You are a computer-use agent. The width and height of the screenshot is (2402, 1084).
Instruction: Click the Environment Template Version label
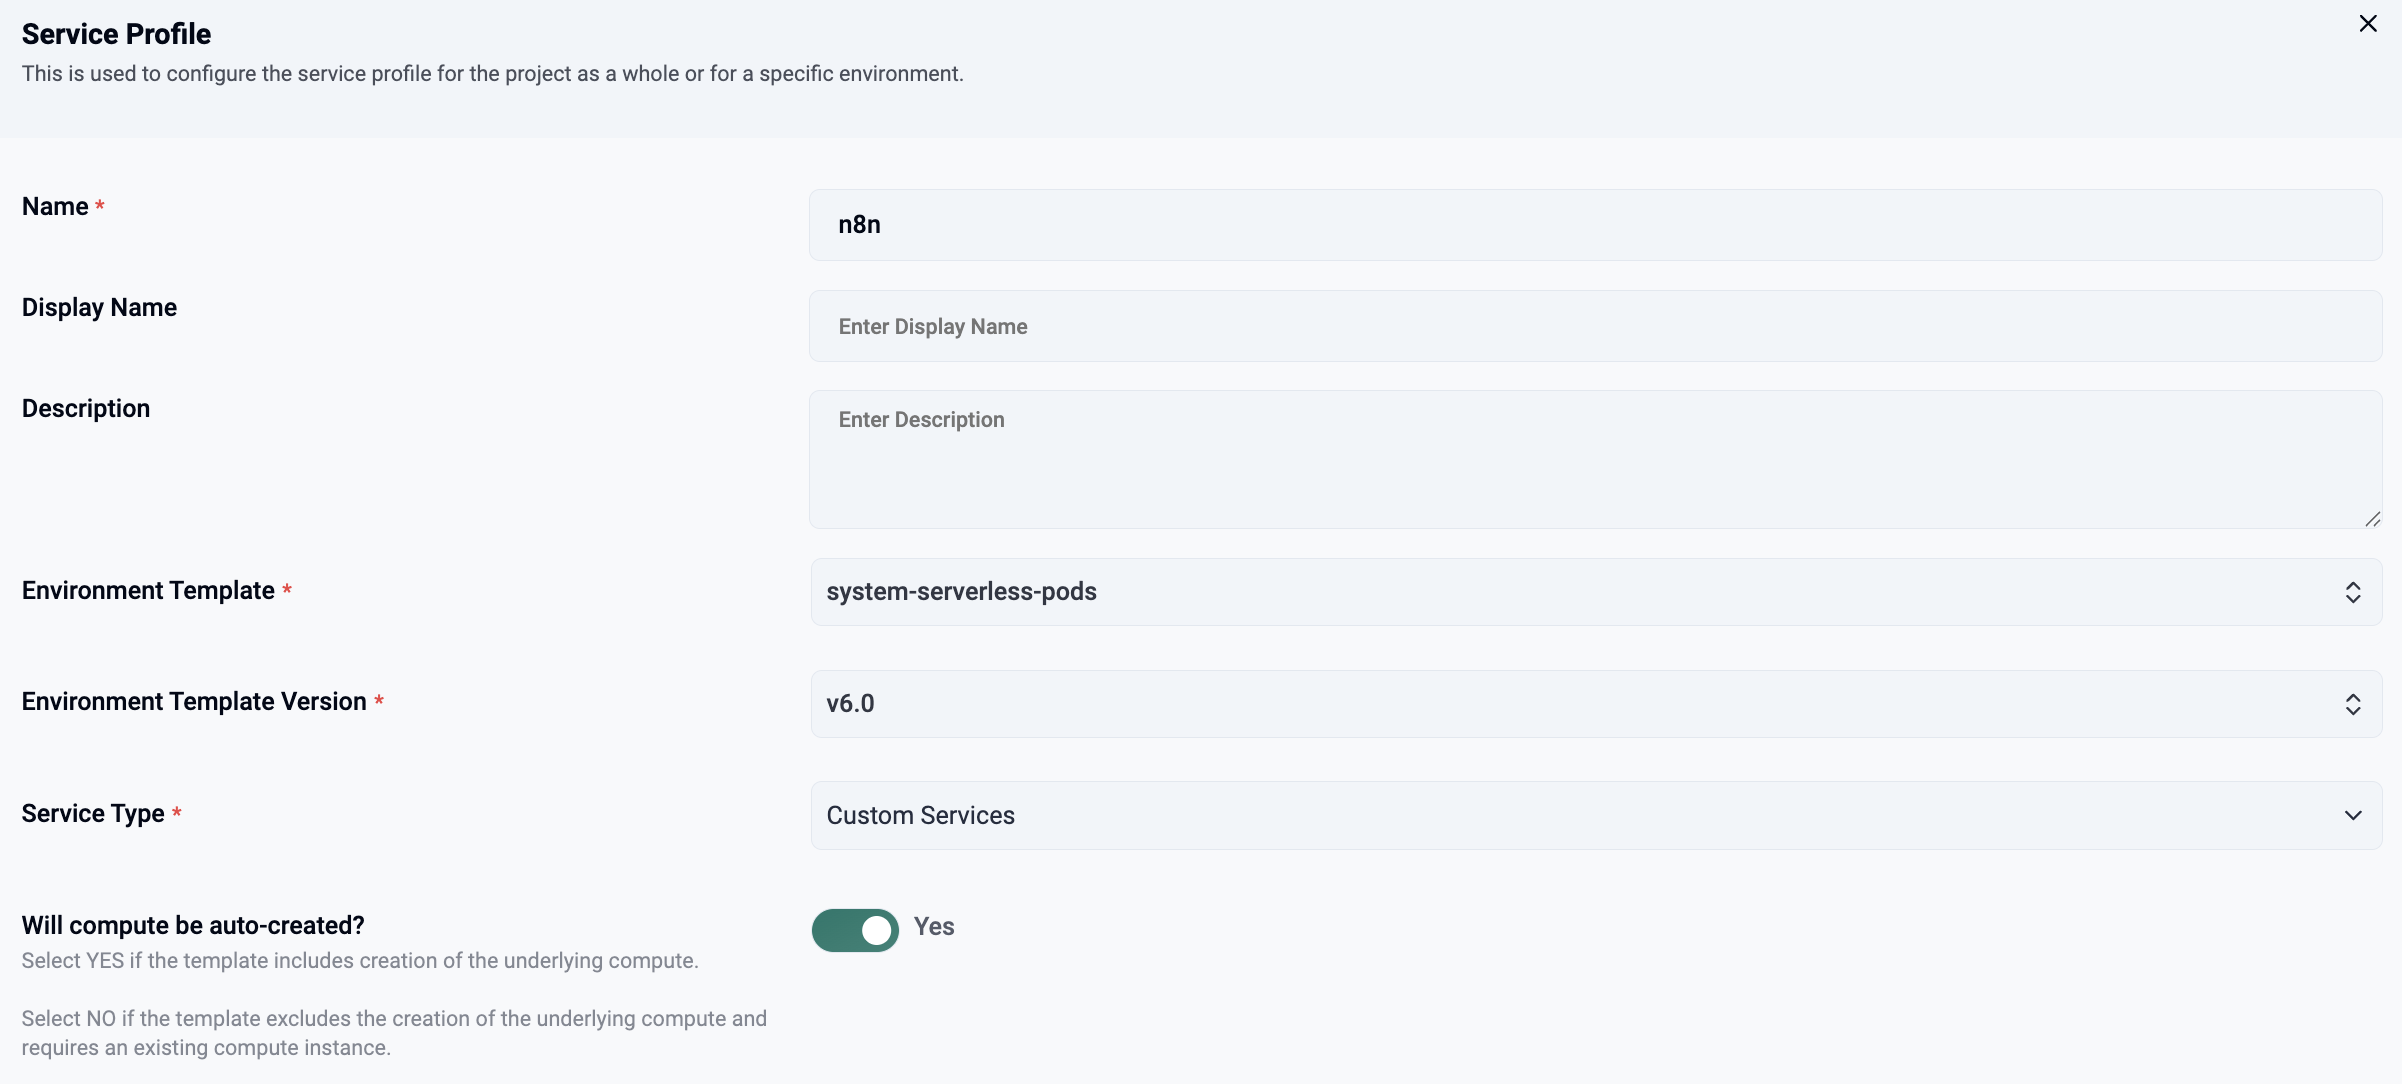tap(194, 702)
